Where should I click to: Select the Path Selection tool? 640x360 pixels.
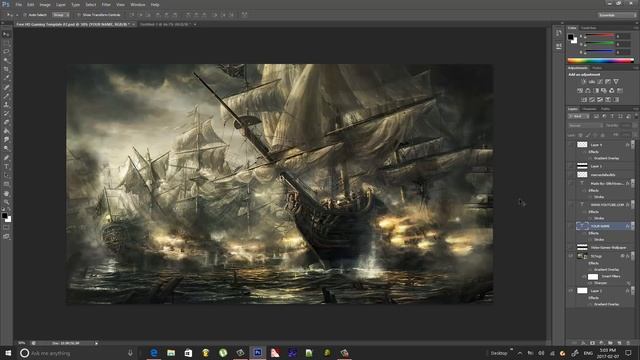(x=6, y=175)
